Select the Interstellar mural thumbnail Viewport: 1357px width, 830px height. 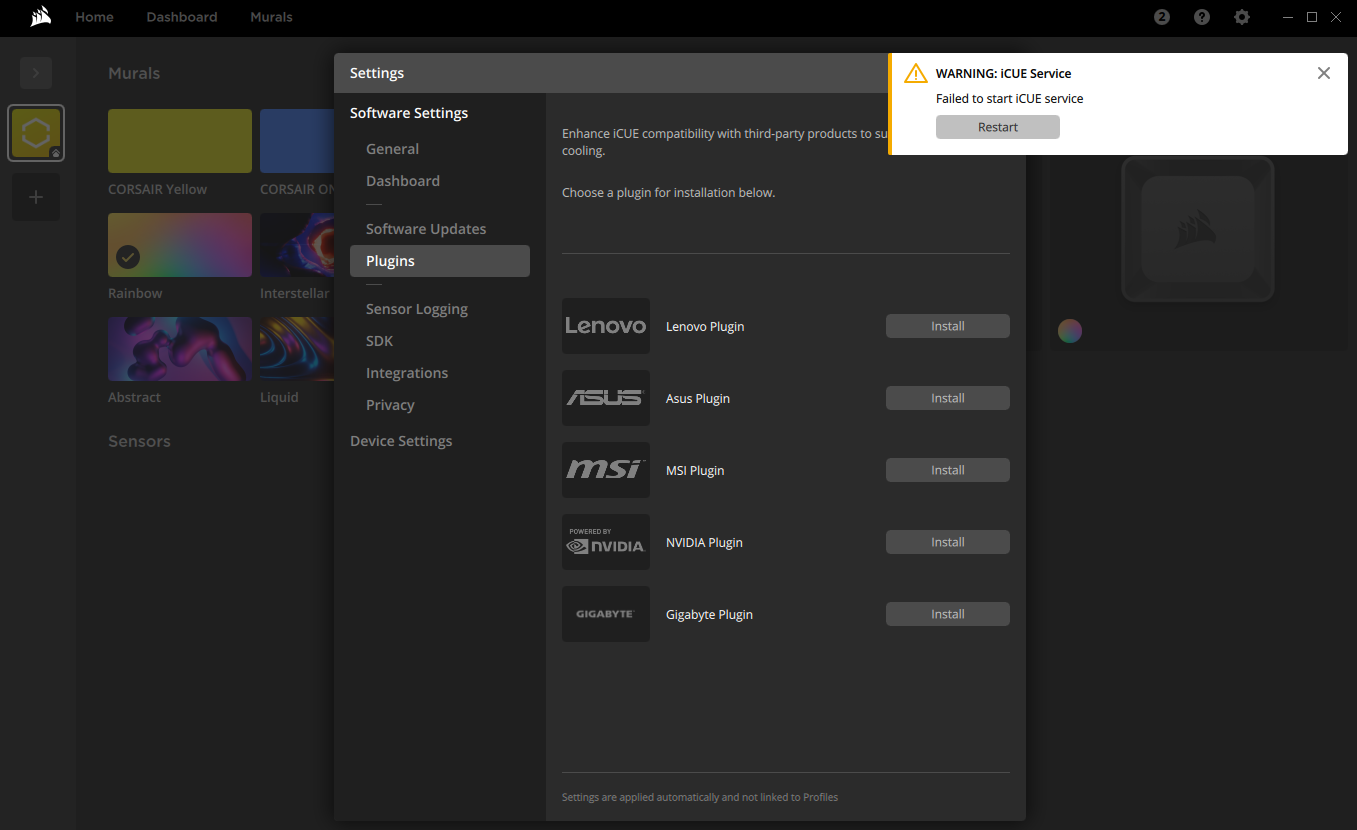pyautogui.click(x=297, y=245)
